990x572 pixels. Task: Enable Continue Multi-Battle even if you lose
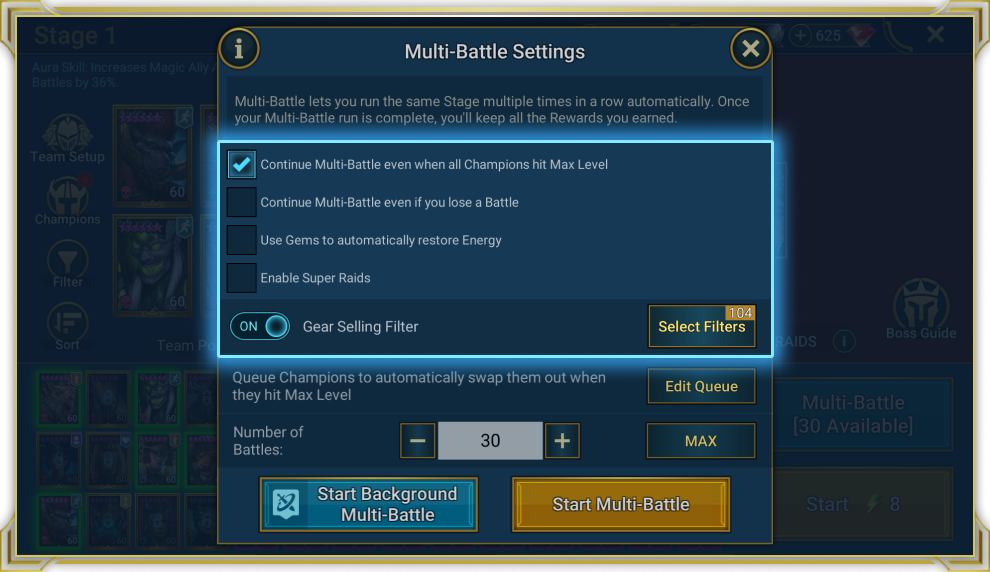[x=242, y=202]
